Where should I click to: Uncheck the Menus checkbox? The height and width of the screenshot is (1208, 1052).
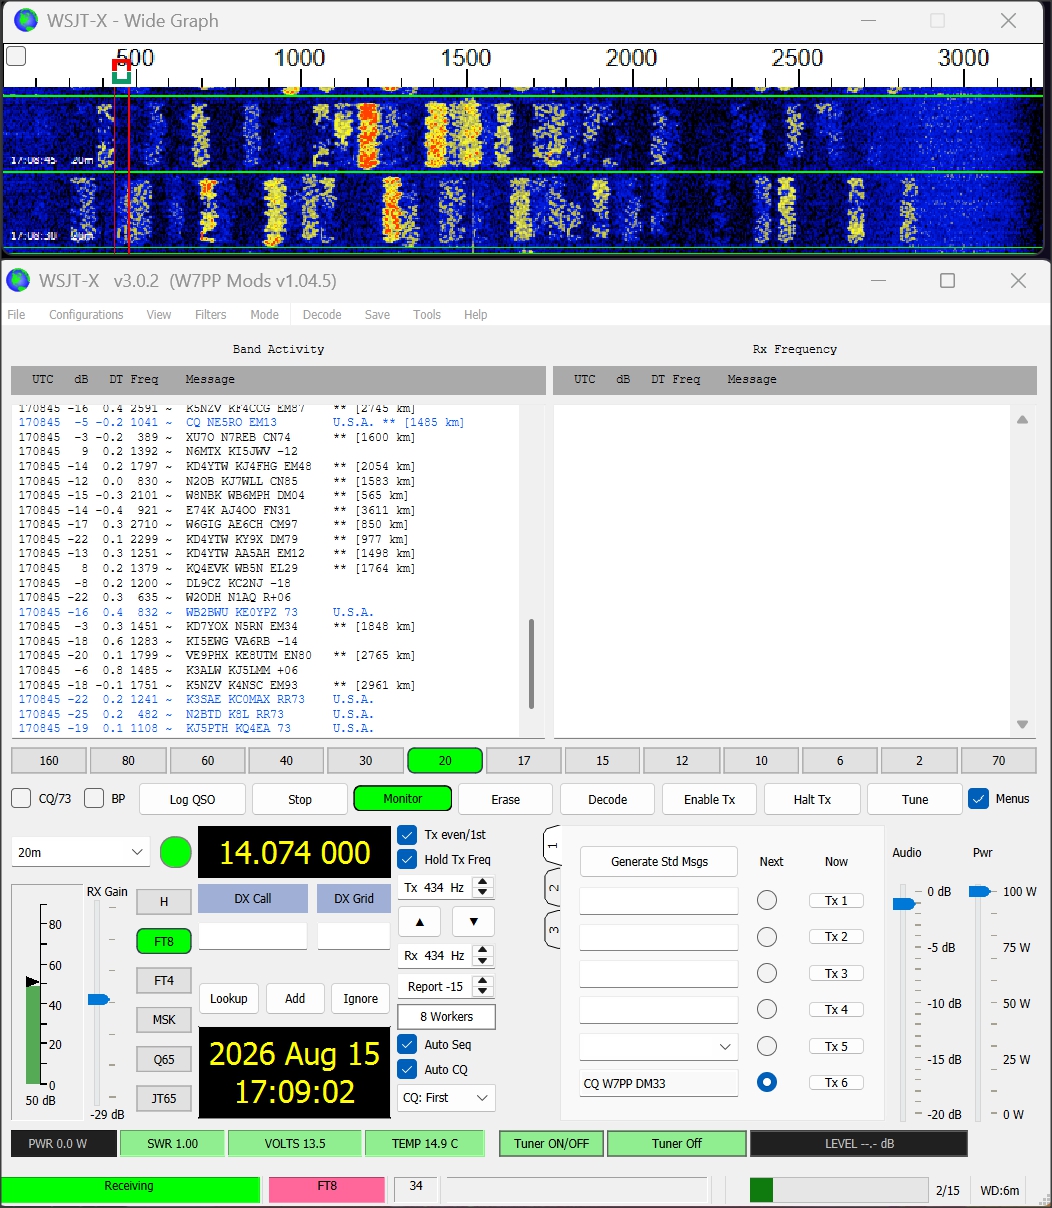[x=979, y=799]
